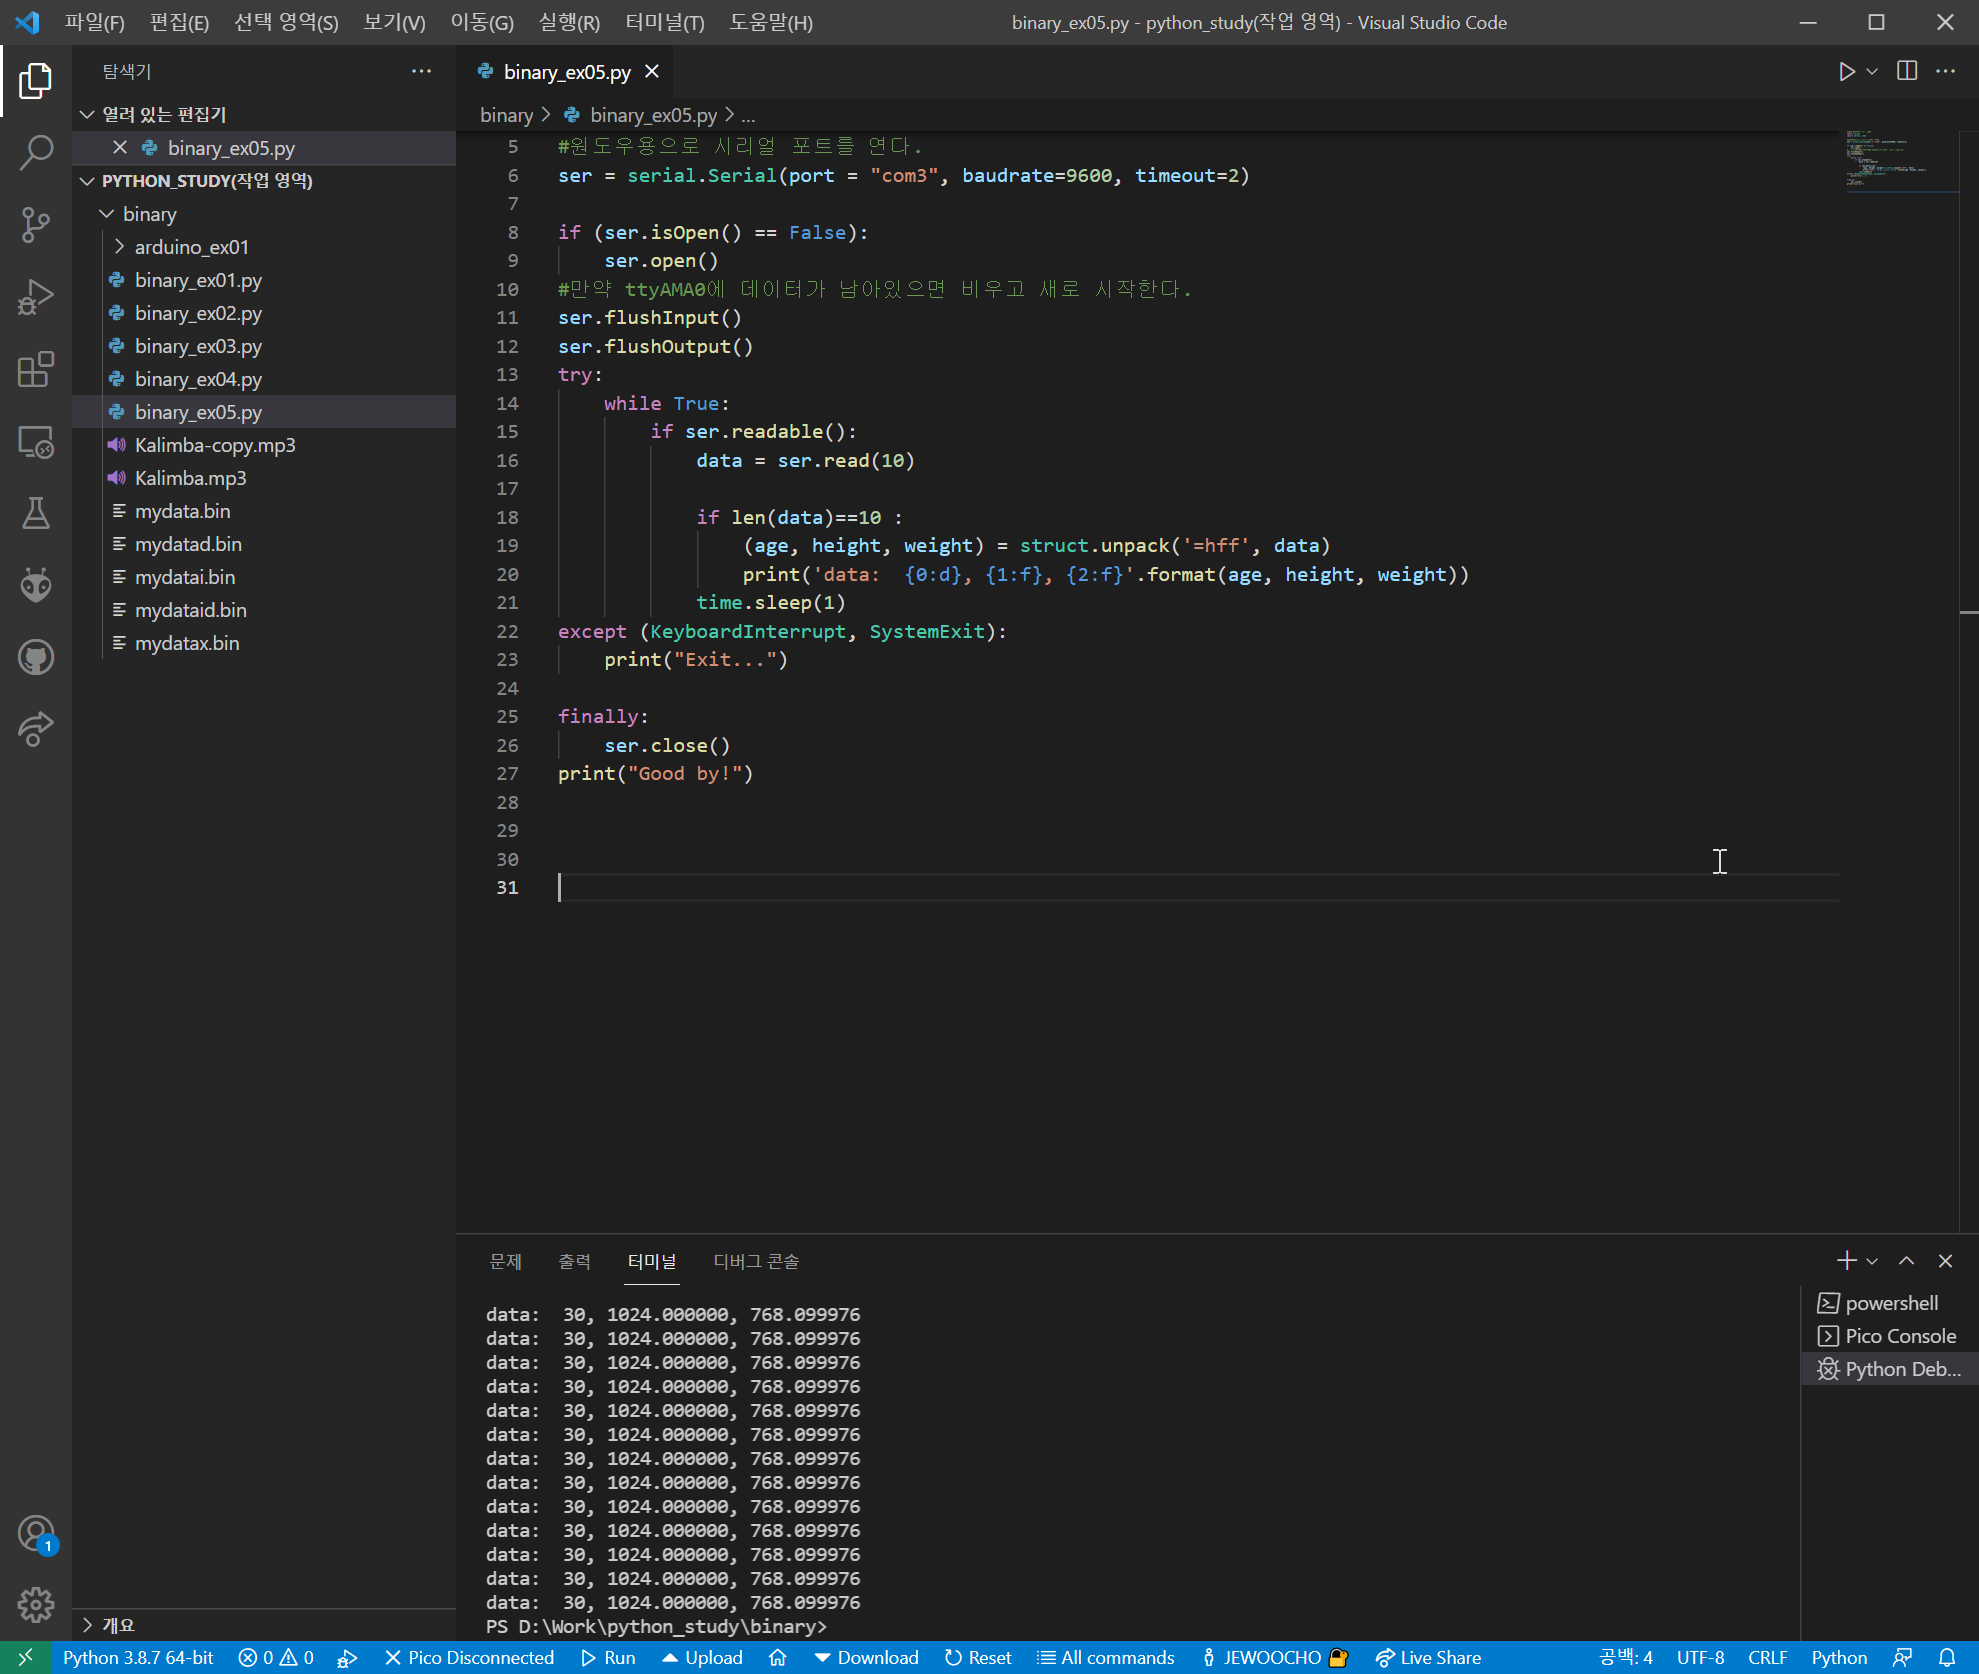Expand the arduino_ex01 folder
This screenshot has width=1979, height=1674.
[191, 247]
